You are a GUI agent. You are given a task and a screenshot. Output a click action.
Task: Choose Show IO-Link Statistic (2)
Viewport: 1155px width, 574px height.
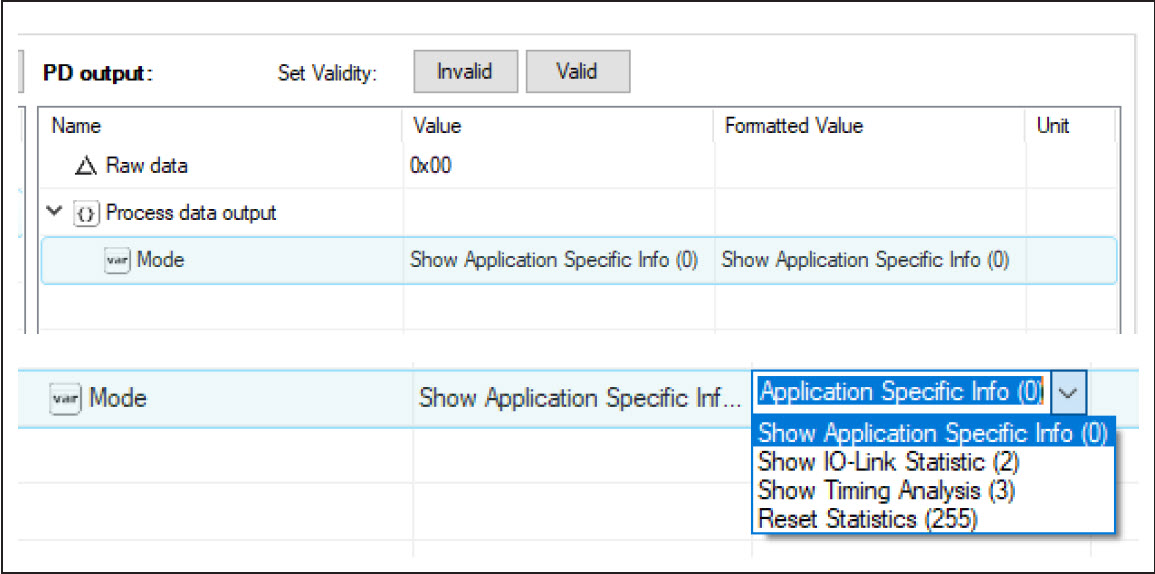pos(888,462)
